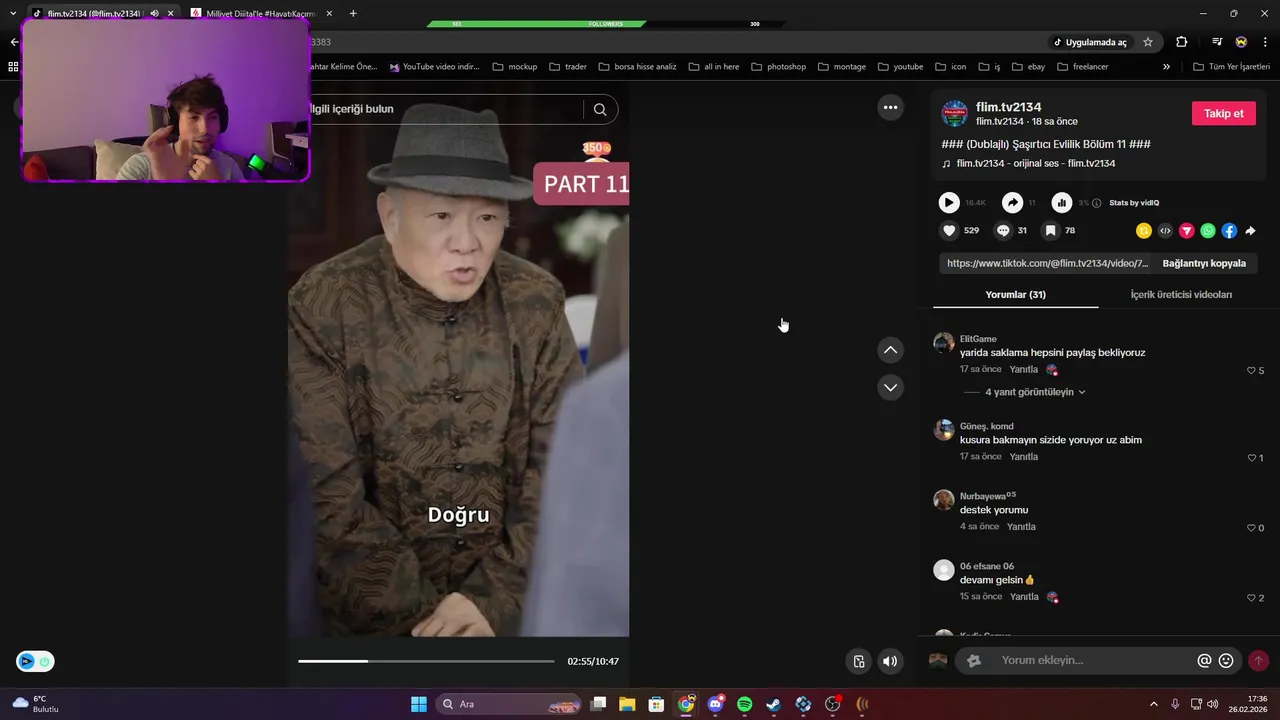The width and height of the screenshot is (1280, 720).
Task: Open the freelancer bookmarks folder
Action: (1082, 66)
